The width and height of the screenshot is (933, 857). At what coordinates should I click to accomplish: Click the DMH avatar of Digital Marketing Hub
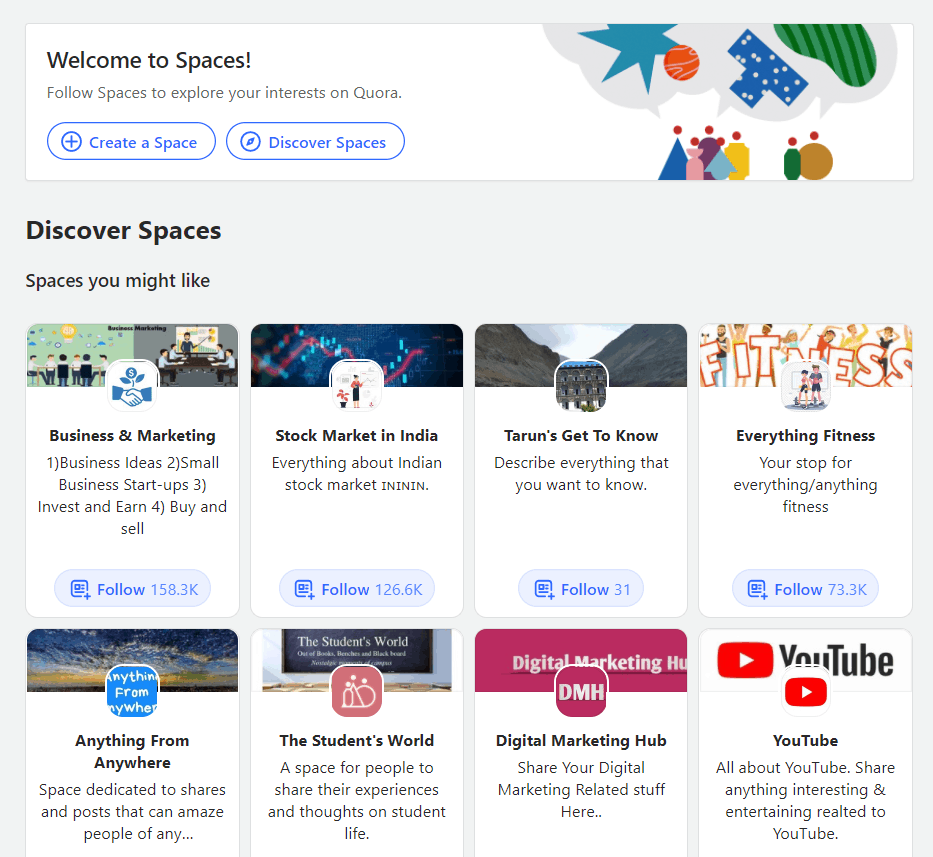pos(581,691)
